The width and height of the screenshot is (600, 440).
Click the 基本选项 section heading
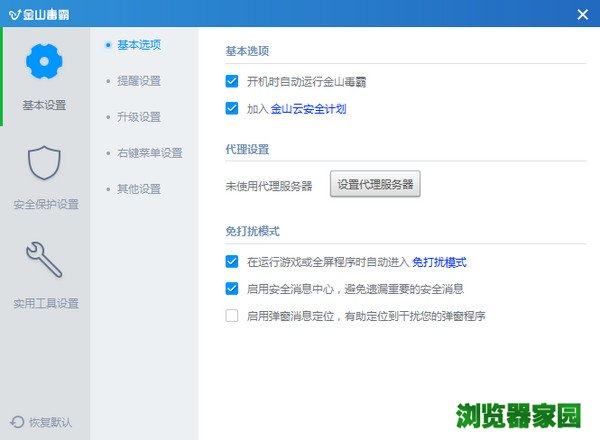tap(247, 51)
